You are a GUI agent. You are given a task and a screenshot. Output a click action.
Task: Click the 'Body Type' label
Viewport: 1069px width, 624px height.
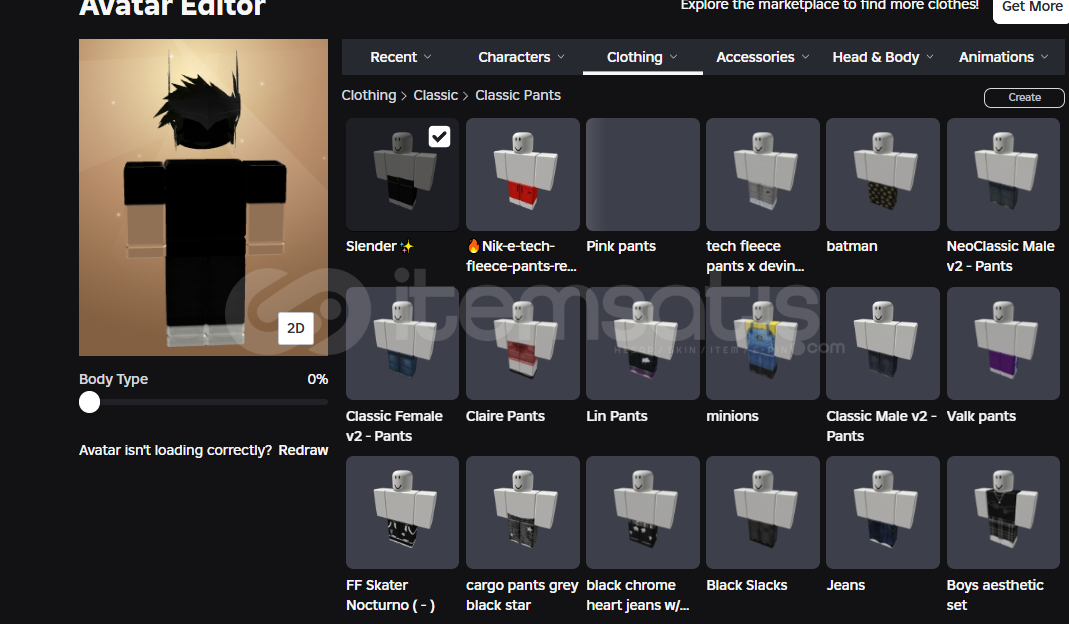pos(113,379)
